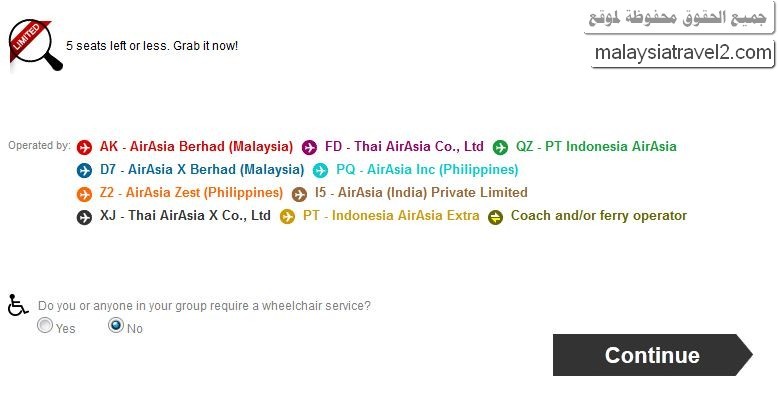Click the red AK AirAsia Berhad plane icon

pos(84,147)
